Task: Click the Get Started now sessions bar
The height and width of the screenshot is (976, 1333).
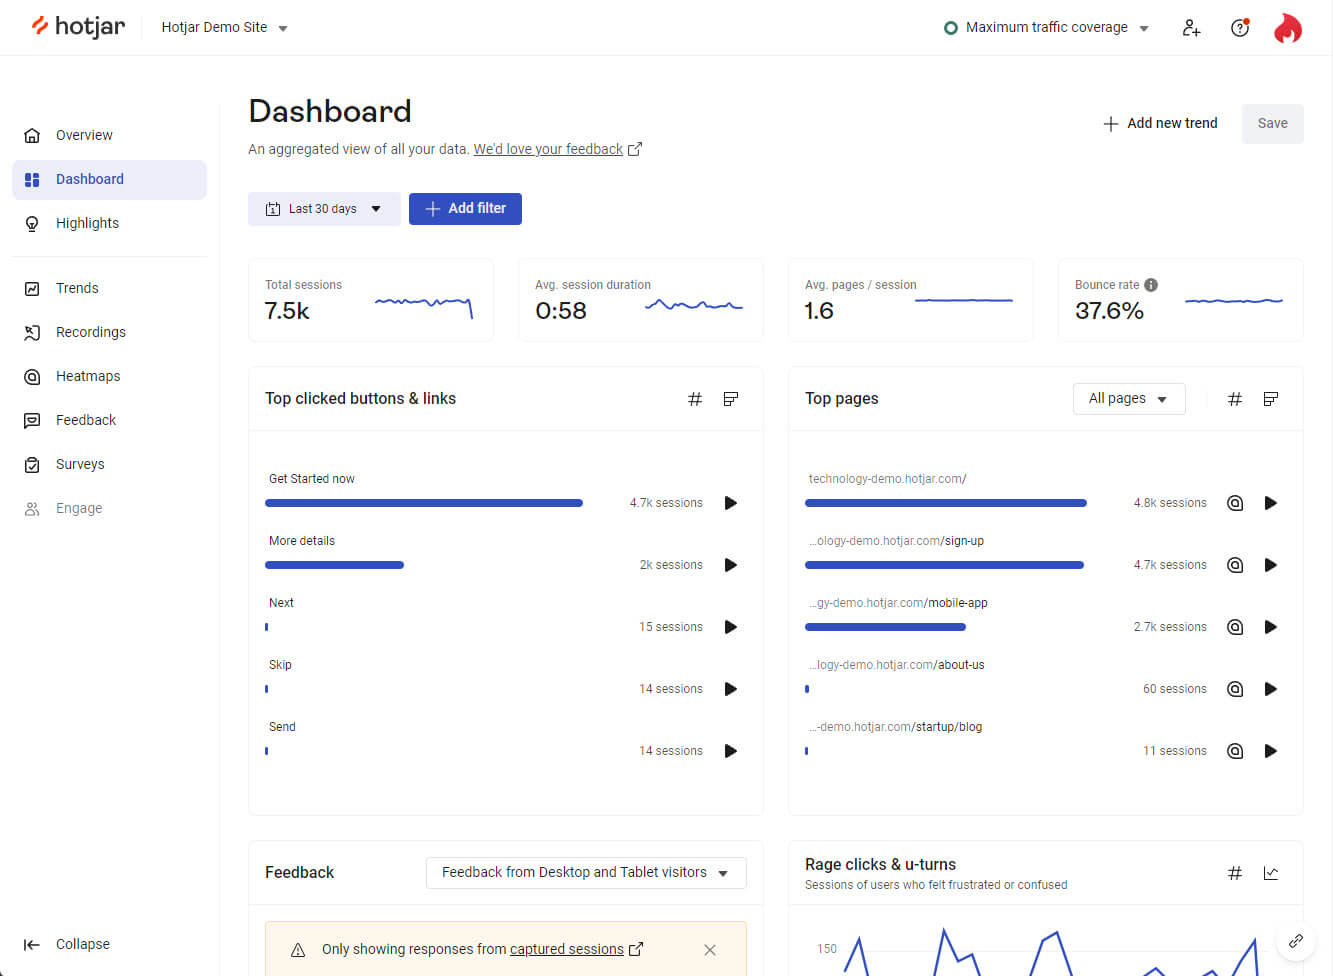Action: [x=424, y=503]
